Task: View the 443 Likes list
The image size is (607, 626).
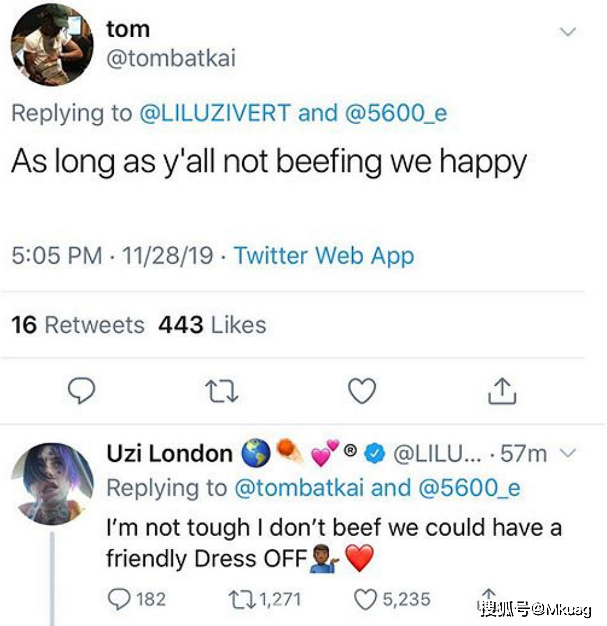Action: pos(212,325)
